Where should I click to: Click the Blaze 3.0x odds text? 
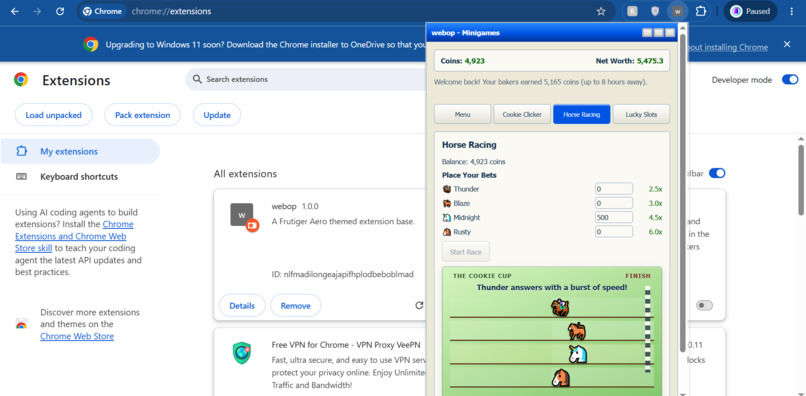(x=655, y=204)
